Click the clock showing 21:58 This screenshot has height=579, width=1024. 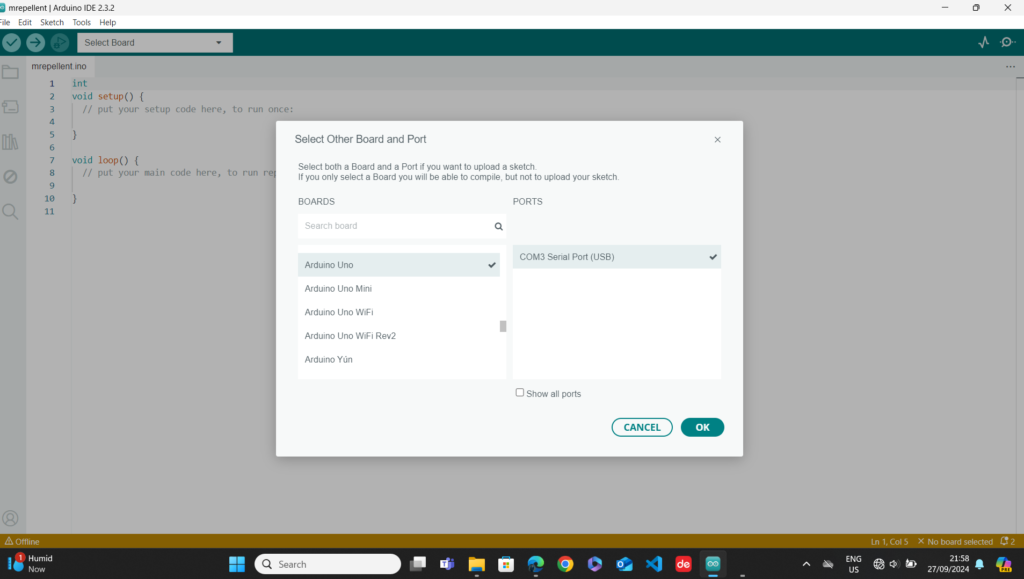948,564
